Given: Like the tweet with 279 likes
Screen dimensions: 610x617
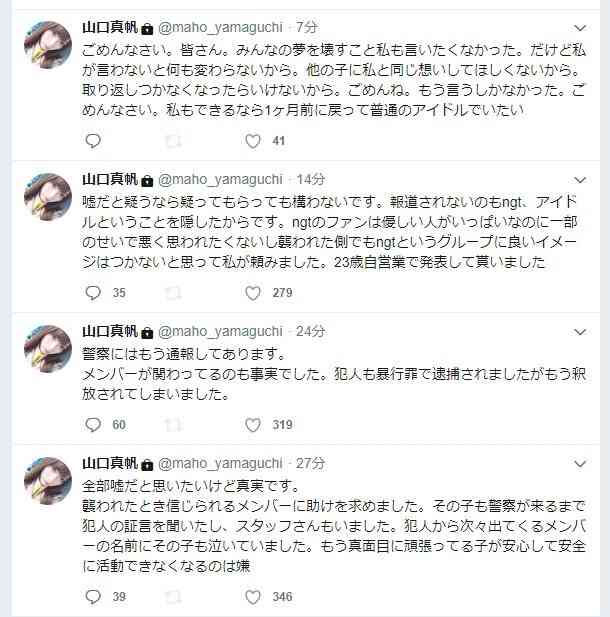Looking at the screenshot, I should tap(253, 293).
